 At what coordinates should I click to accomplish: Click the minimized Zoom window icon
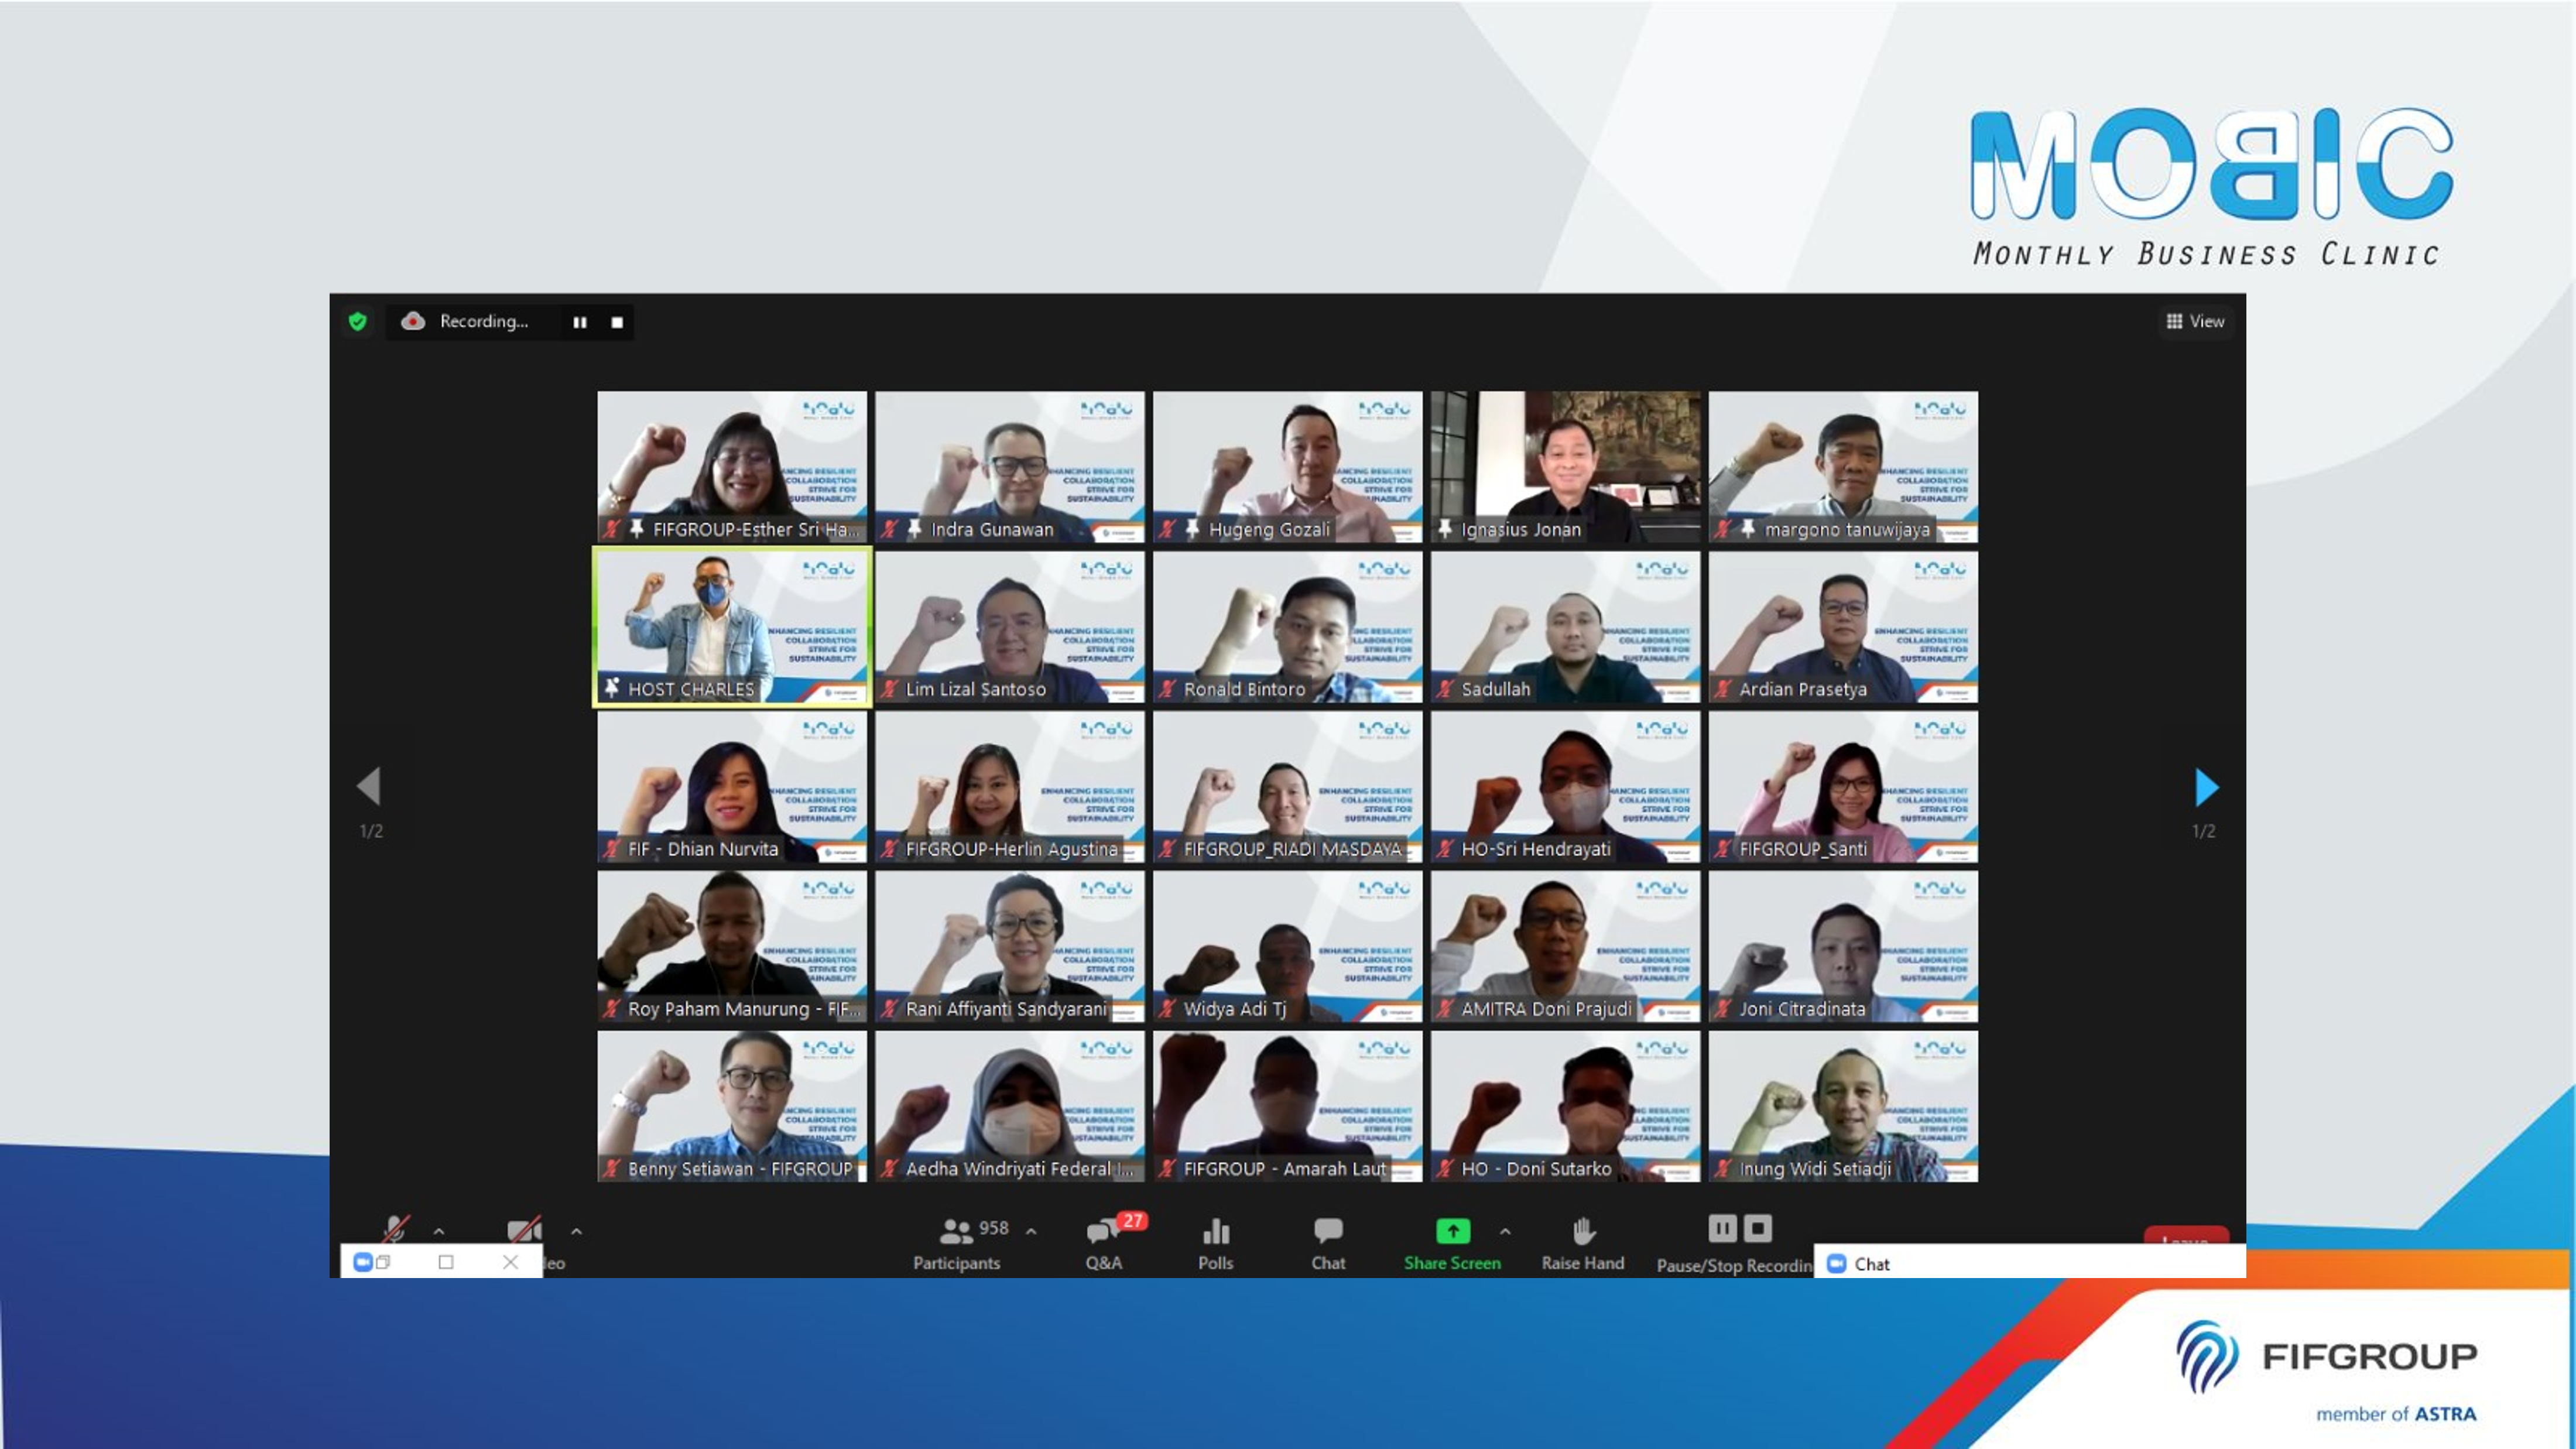pyautogui.click(x=363, y=1262)
